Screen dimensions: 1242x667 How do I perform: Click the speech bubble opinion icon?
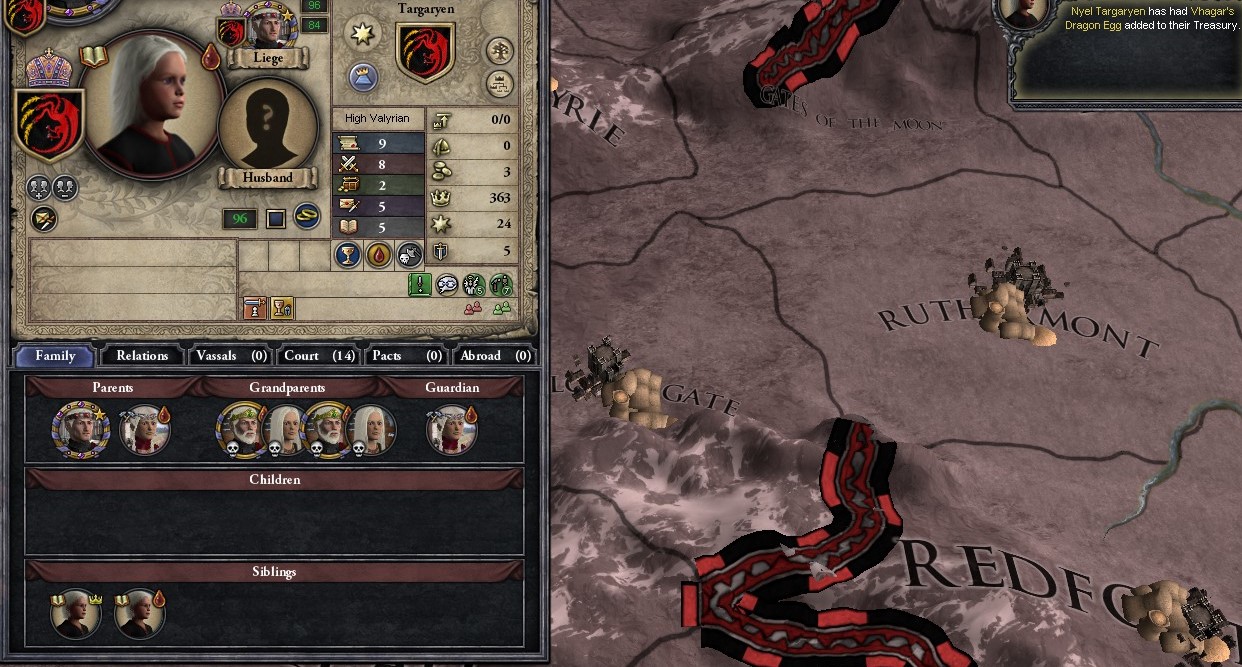pyautogui.click(x=447, y=285)
